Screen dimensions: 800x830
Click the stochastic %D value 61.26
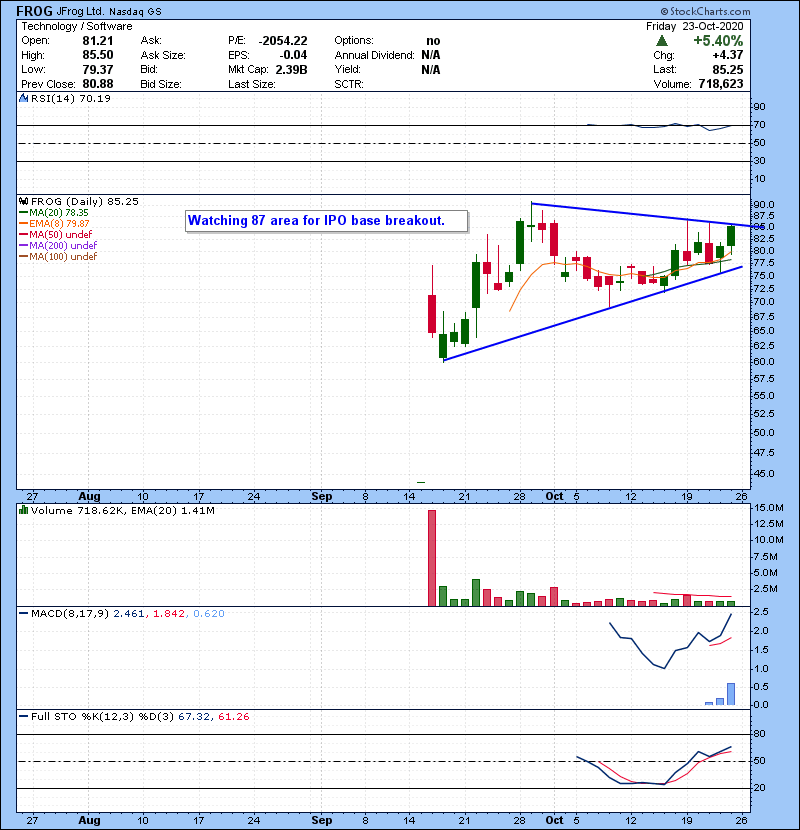(x=233, y=717)
